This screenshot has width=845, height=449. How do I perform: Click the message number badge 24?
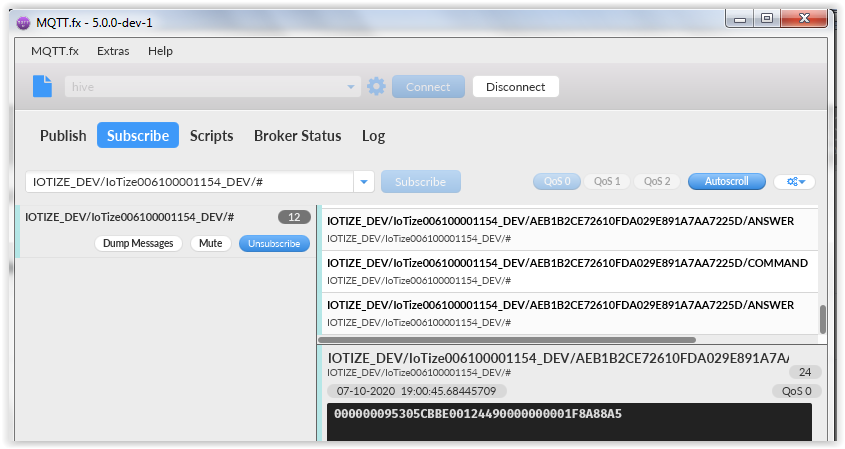tap(805, 372)
